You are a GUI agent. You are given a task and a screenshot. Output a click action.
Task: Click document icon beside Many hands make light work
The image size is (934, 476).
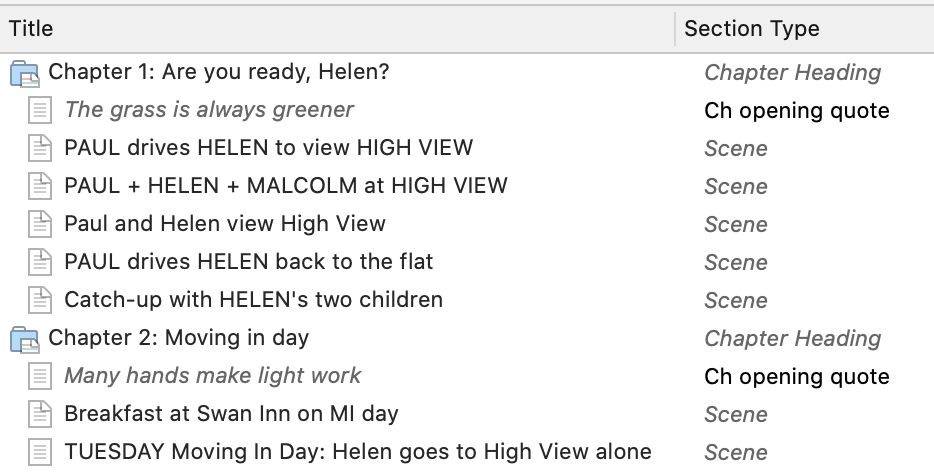40,377
